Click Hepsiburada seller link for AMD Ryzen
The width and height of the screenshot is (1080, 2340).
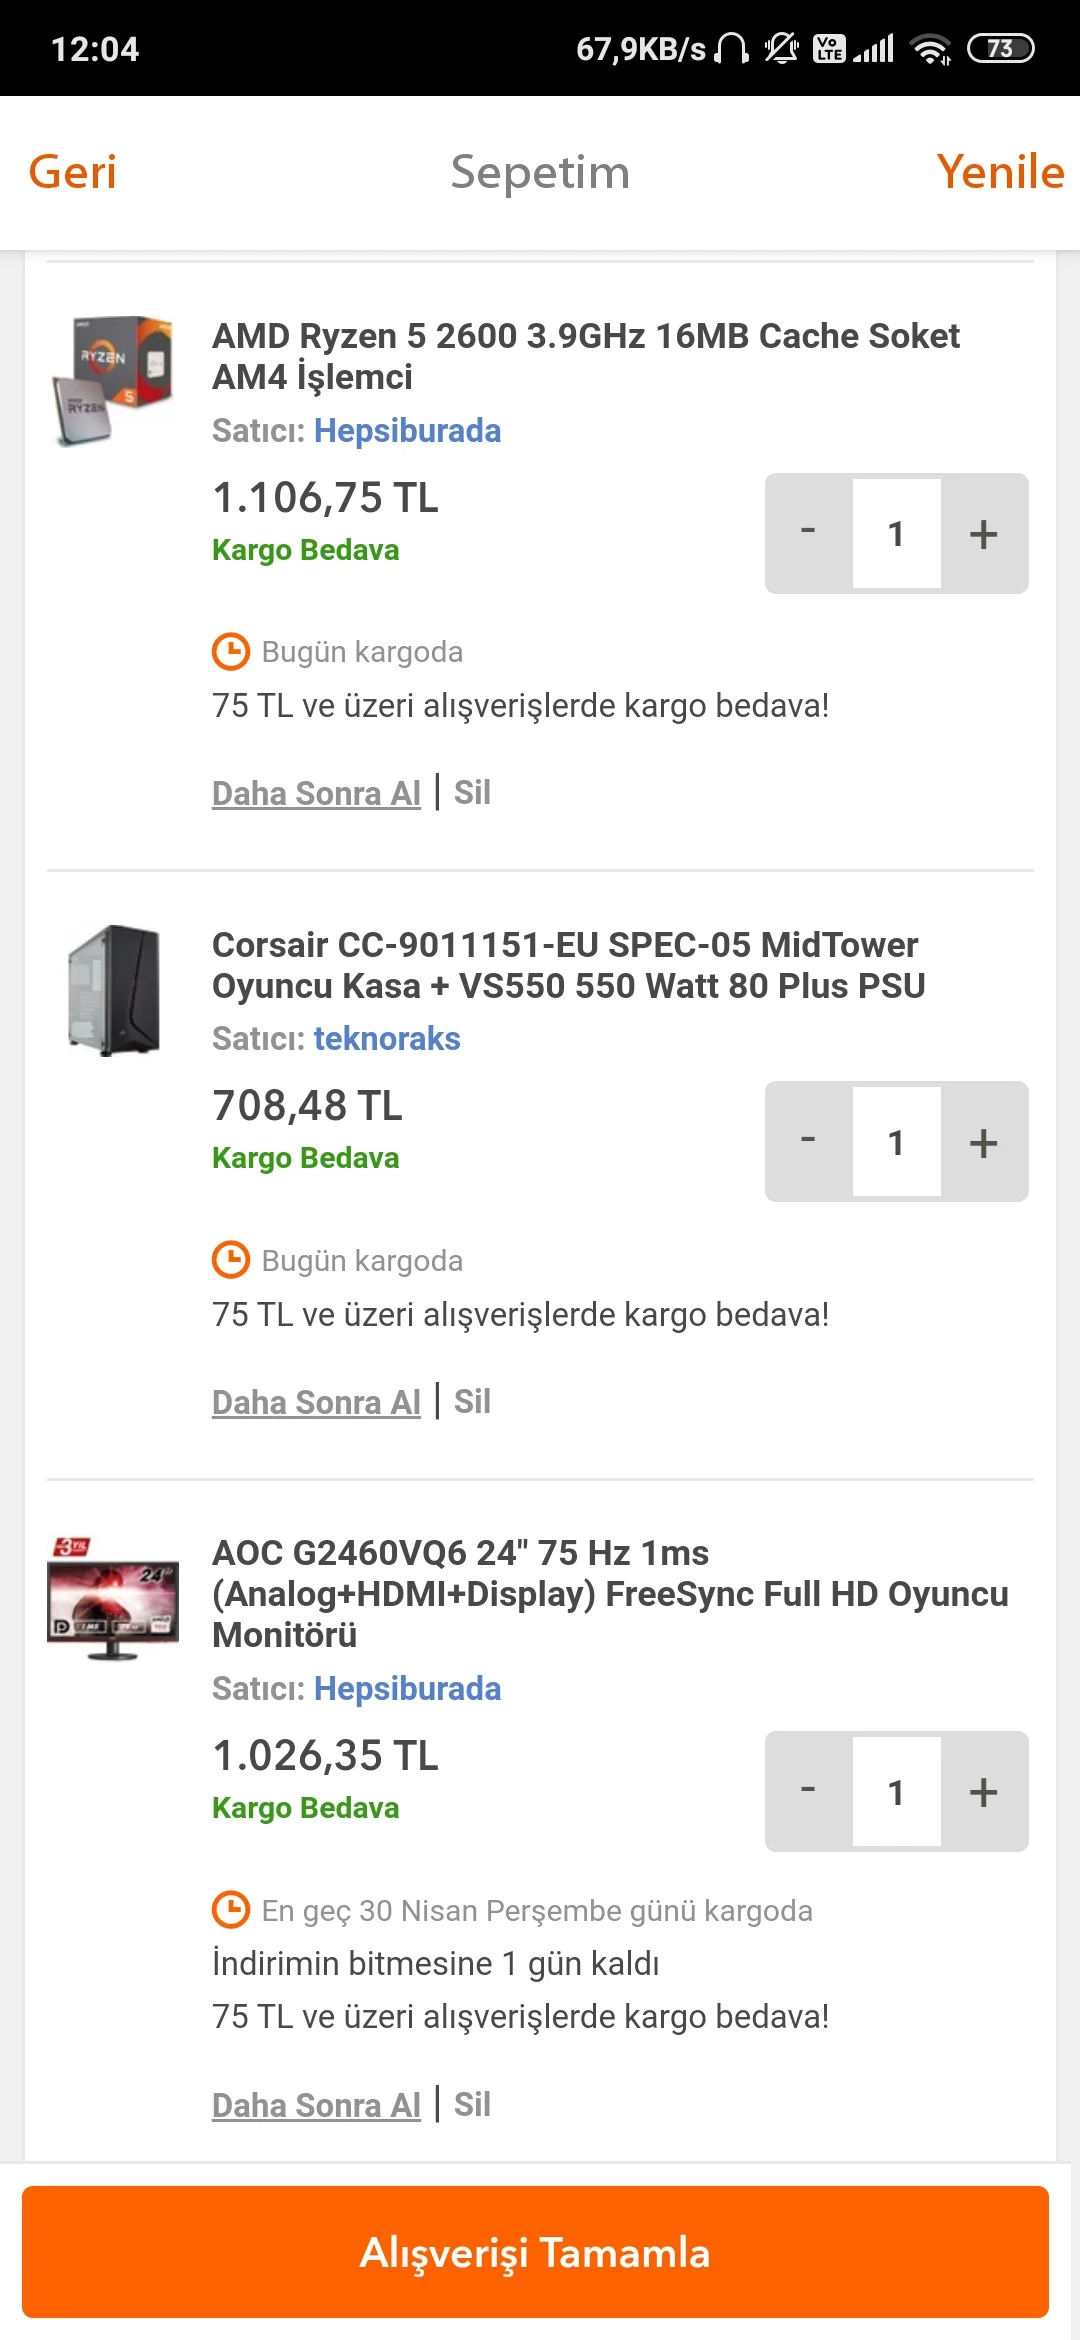(x=407, y=431)
